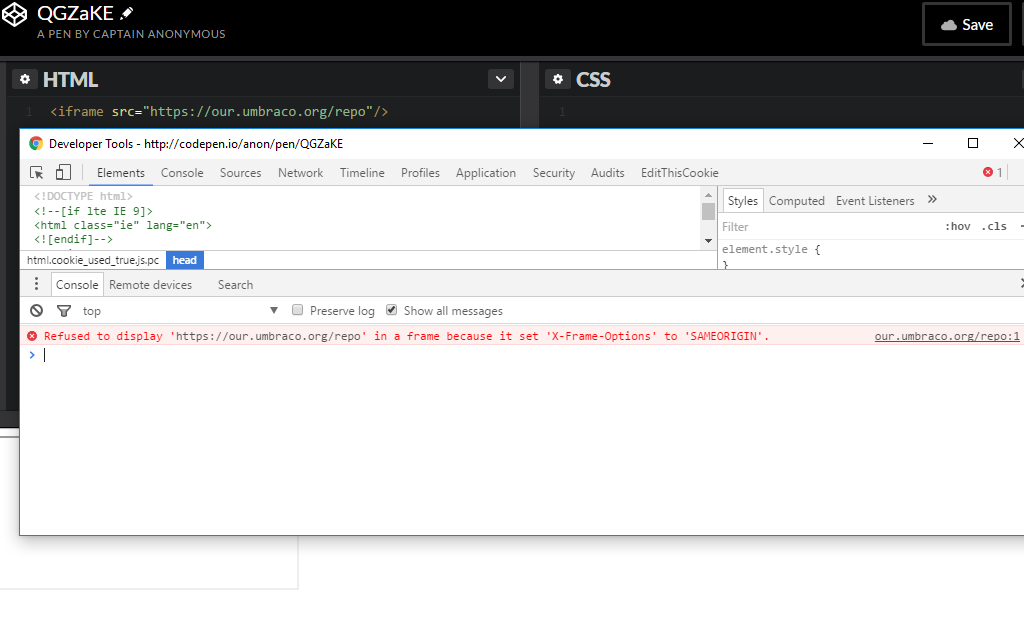
Task: Switch to the Application tab
Action: pyautogui.click(x=486, y=173)
